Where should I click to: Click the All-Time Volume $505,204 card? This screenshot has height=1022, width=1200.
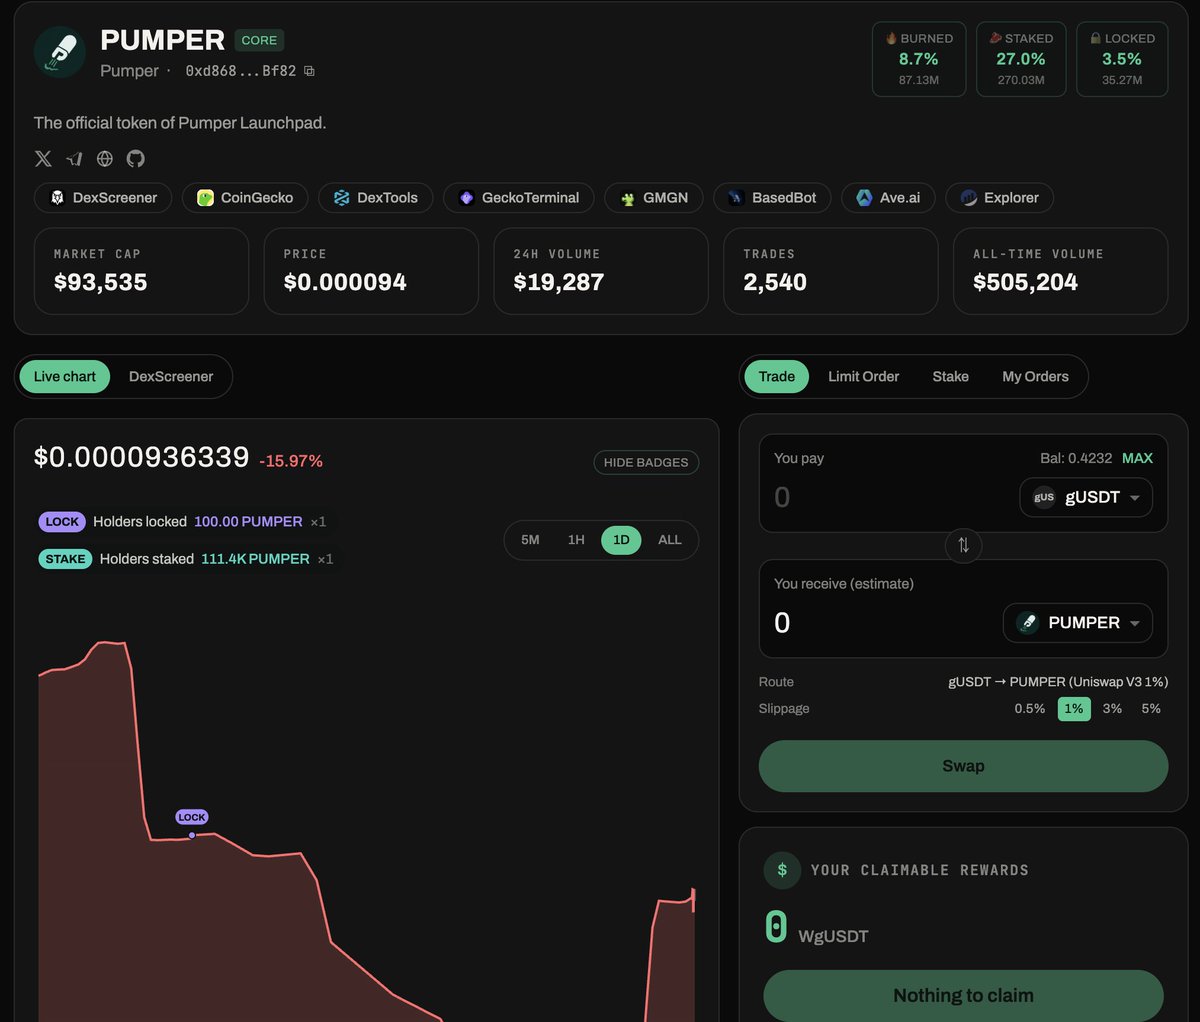pyautogui.click(x=1061, y=271)
